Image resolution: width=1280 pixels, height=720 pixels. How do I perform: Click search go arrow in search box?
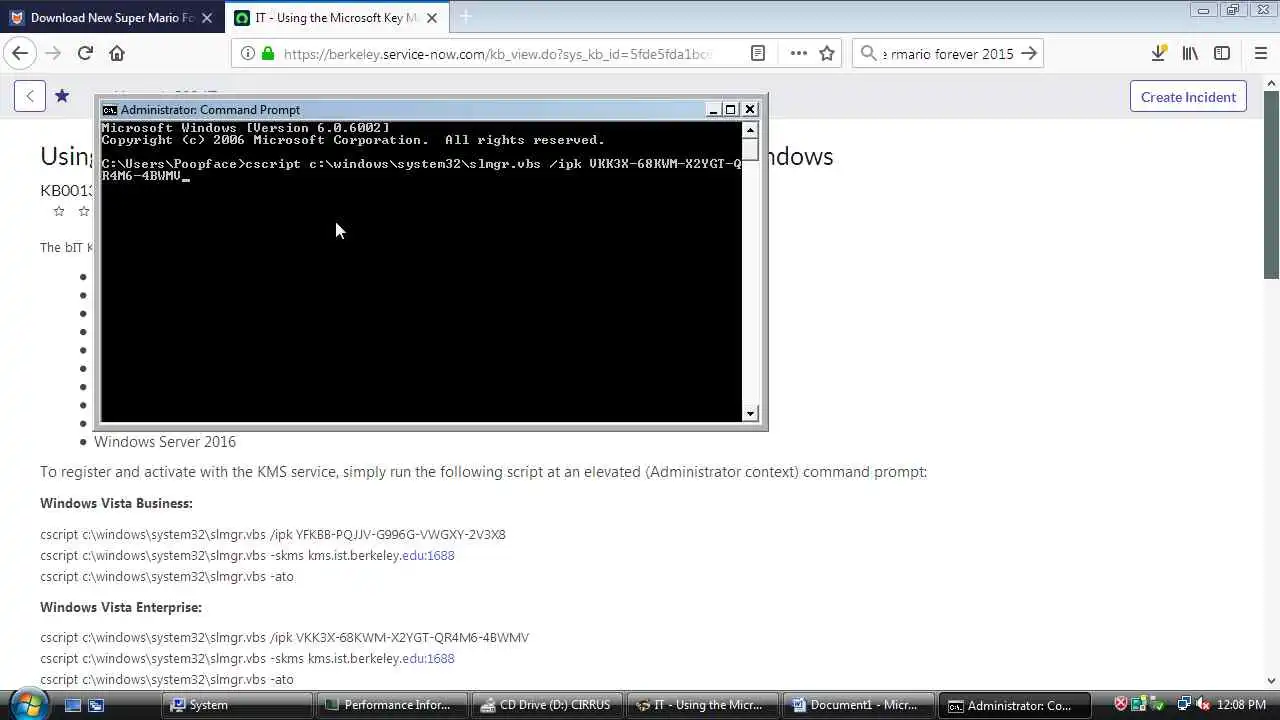1029,54
